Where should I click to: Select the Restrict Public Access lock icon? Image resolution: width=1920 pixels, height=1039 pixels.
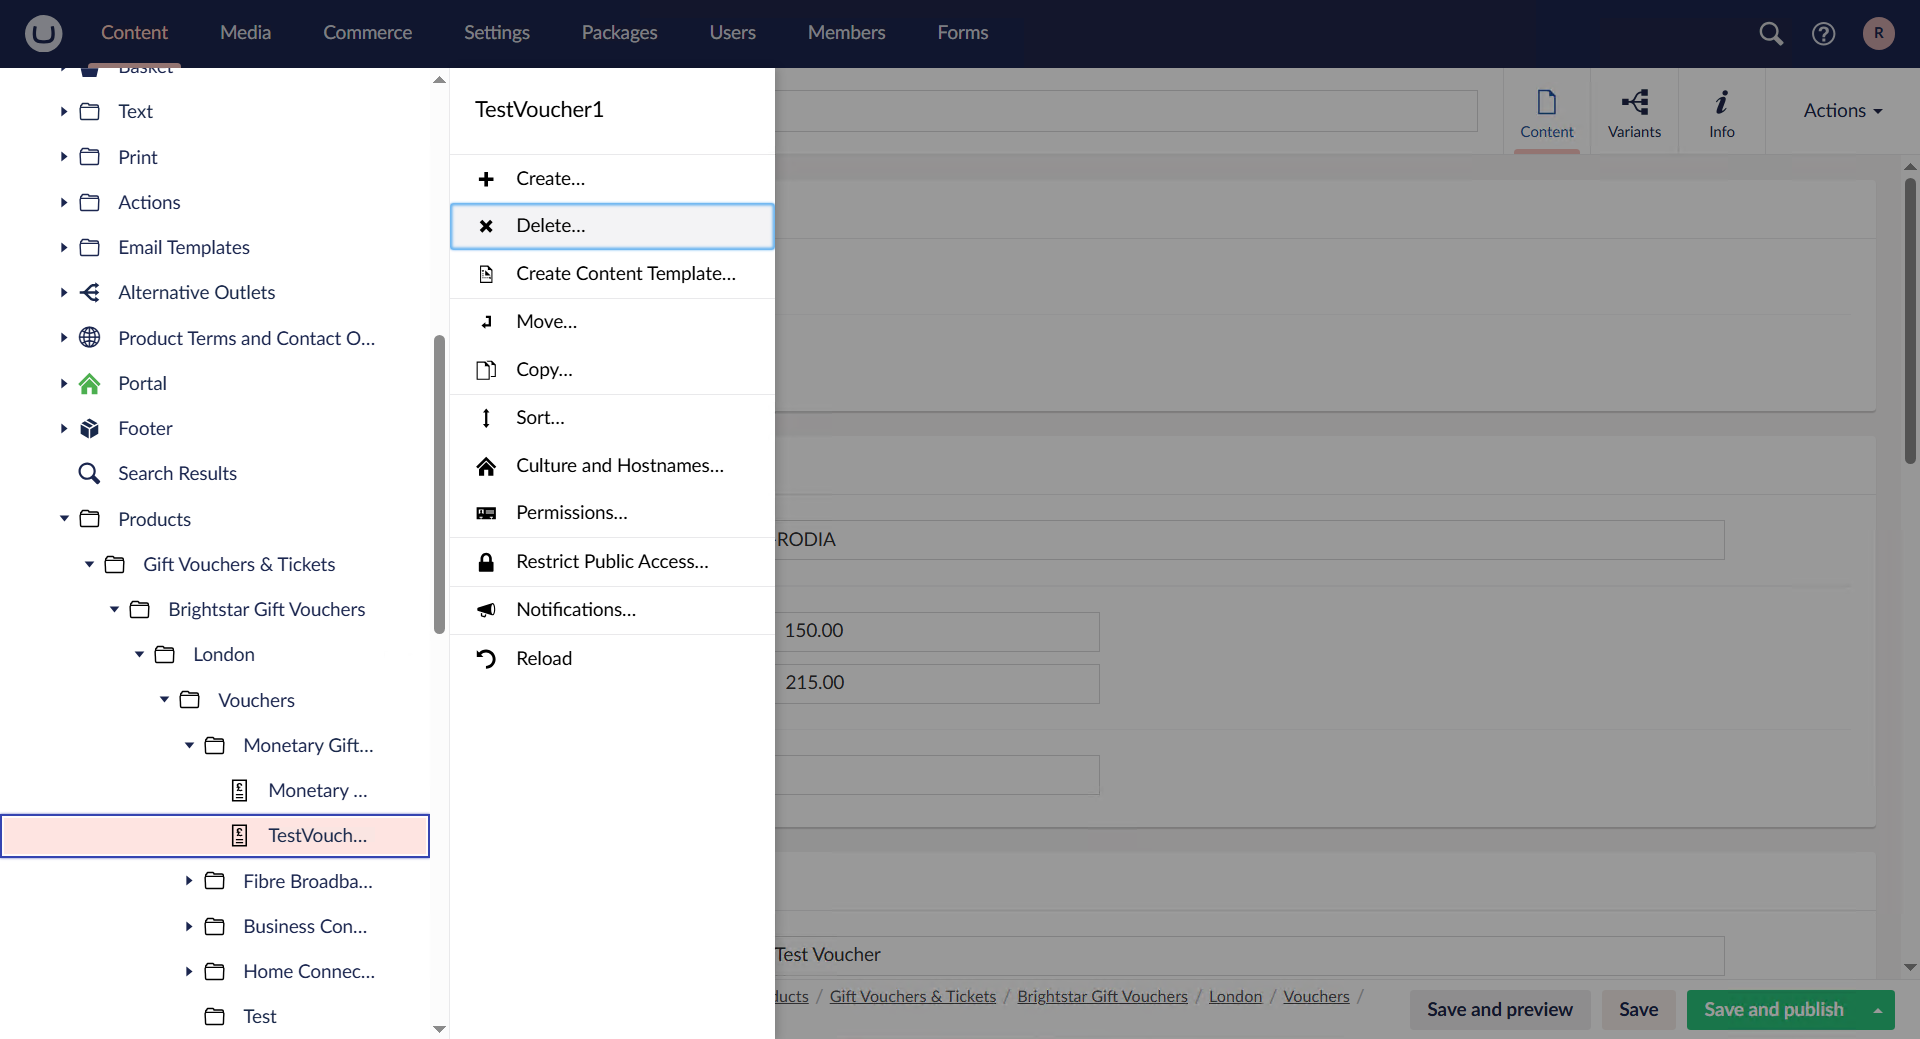(486, 562)
